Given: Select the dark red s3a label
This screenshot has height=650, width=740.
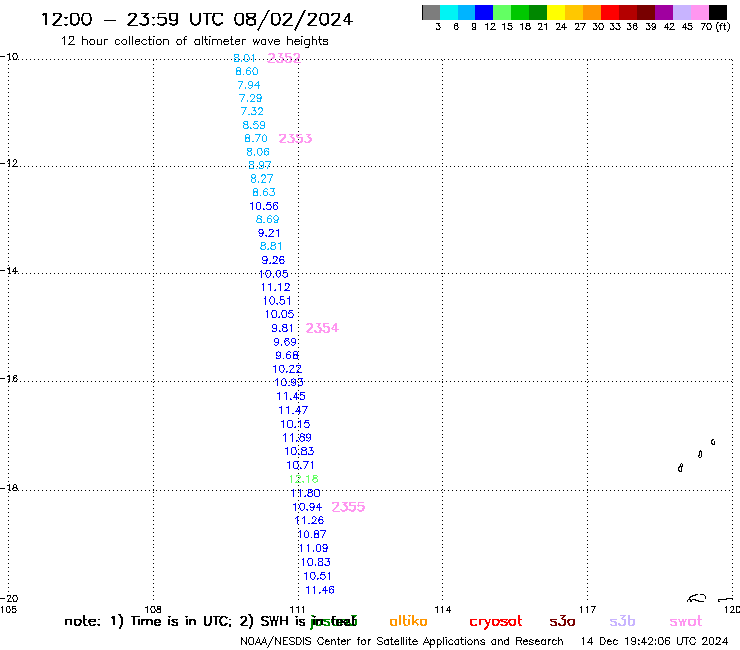Looking at the screenshot, I should (563, 621).
